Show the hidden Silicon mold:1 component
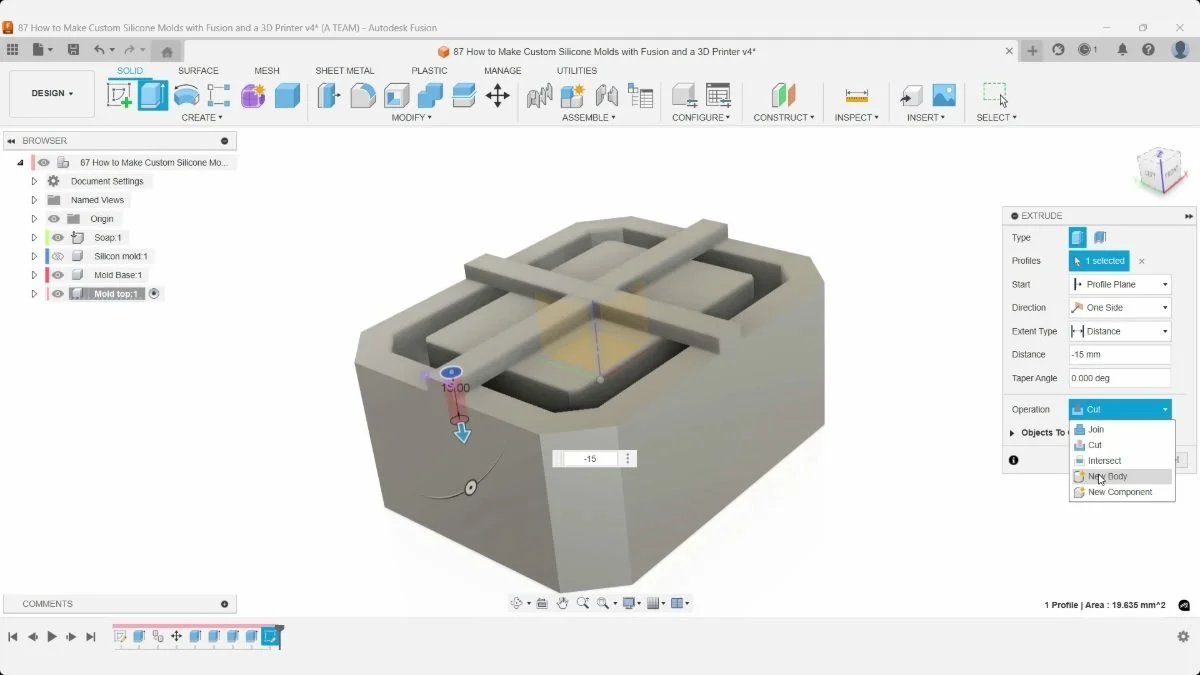Screen dimensions: 1200x675 [x=58, y=256]
